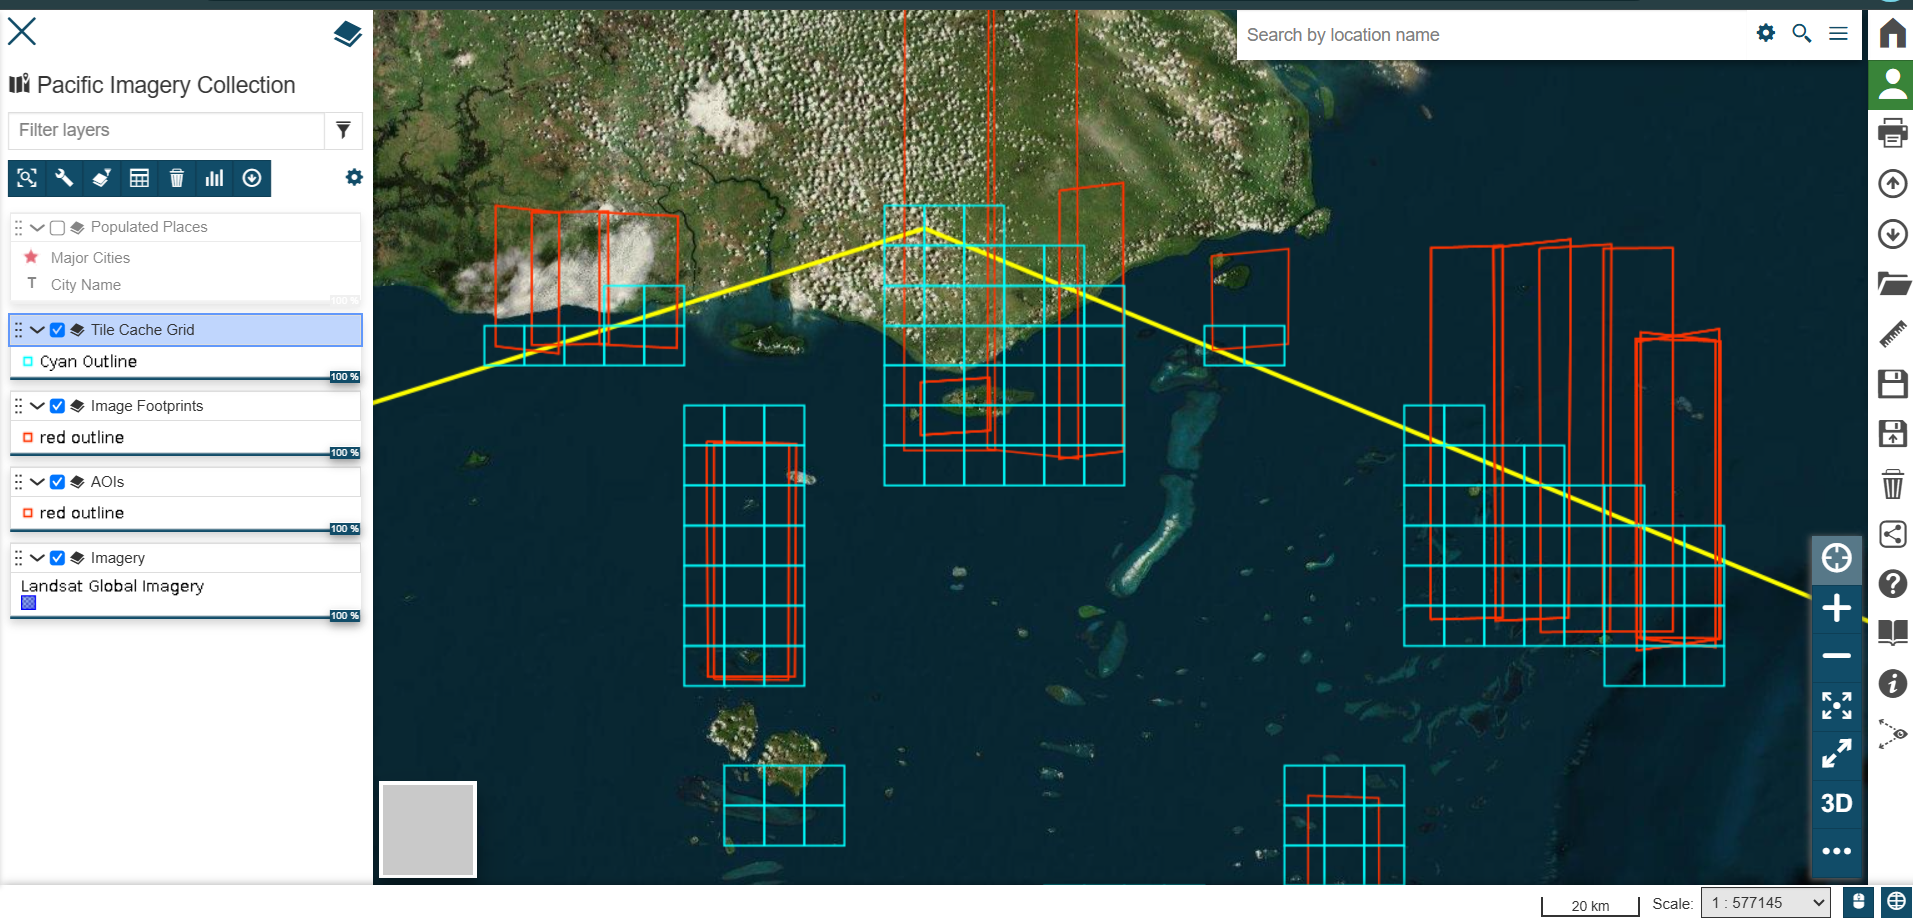Image resolution: width=1913 pixels, height=921 pixels.
Task: Disable the Image Footprints layer
Action: point(57,406)
